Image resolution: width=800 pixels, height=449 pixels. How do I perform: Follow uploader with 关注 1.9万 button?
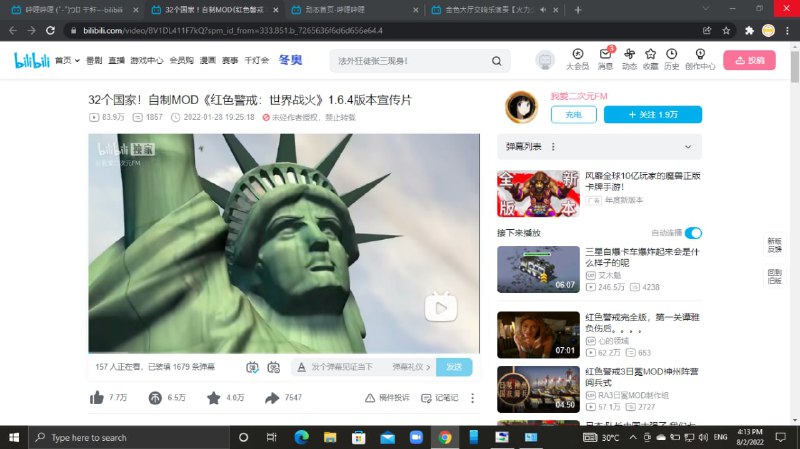[653, 114]
